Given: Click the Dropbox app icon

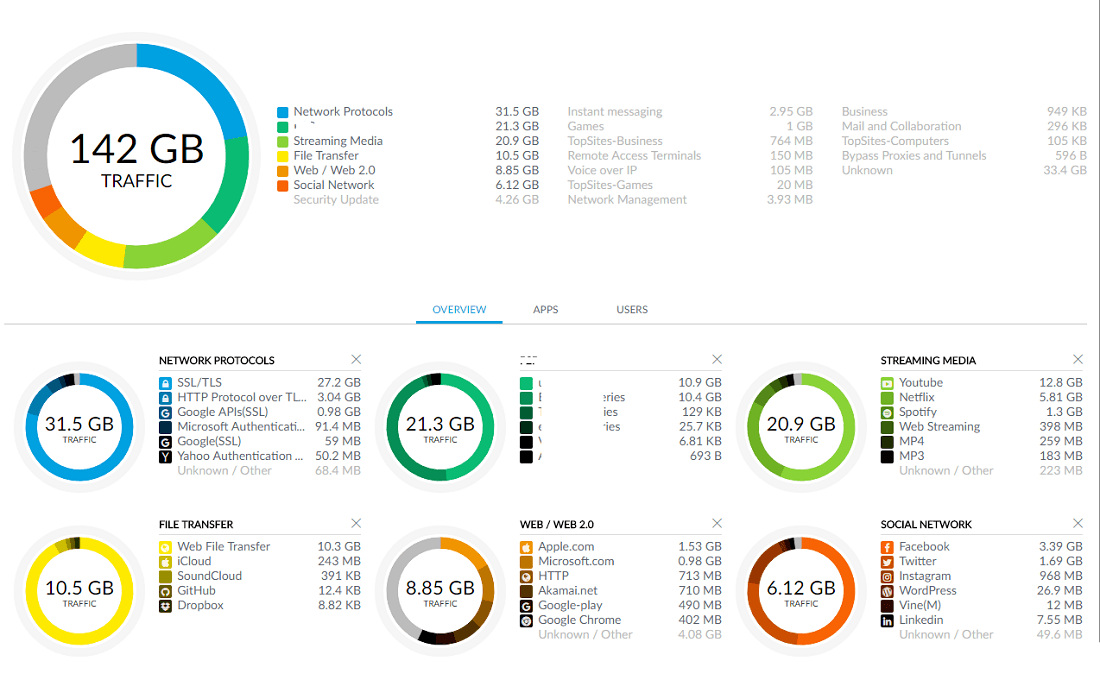Looking at the screenshot, I should pos(165,606).
